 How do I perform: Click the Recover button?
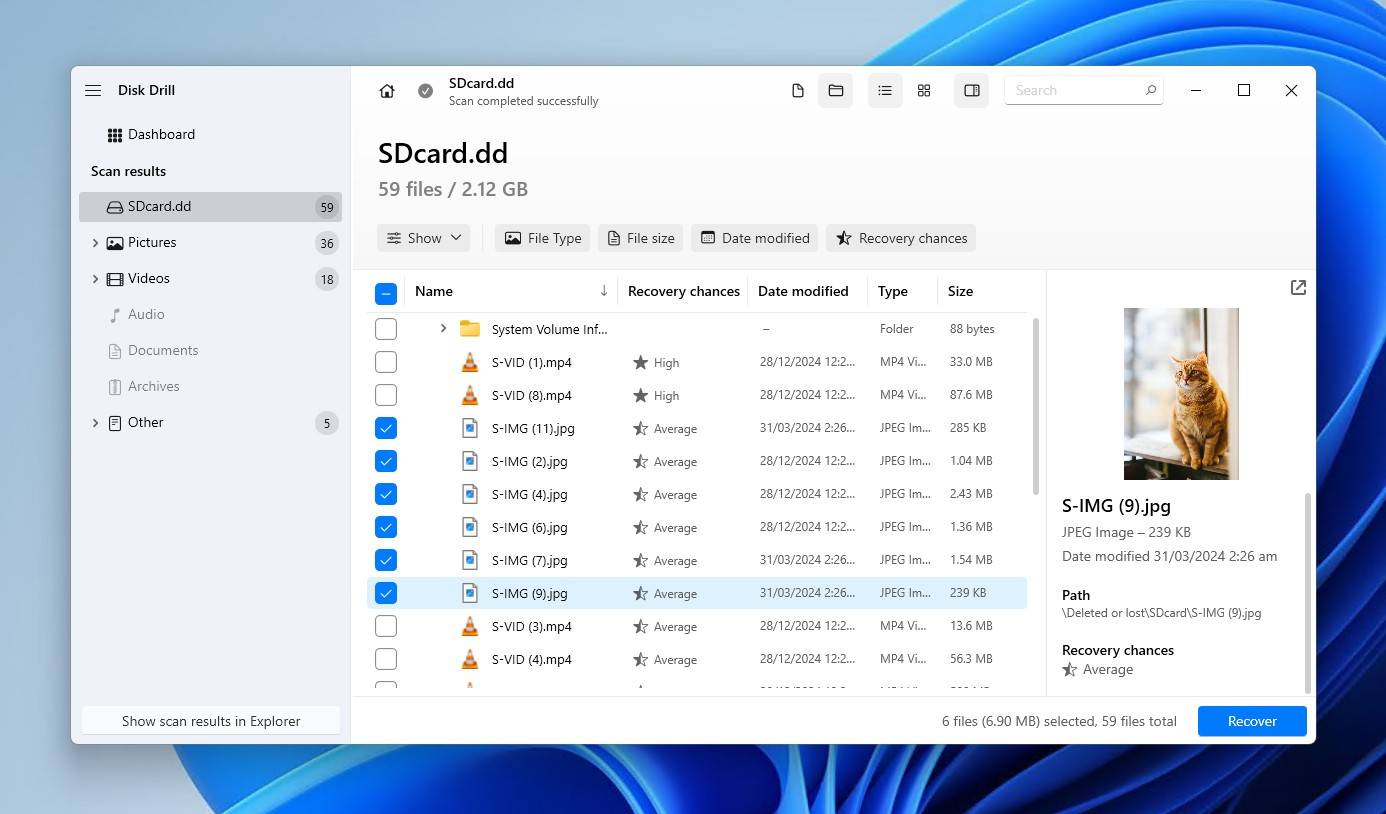click(1252, 721)
